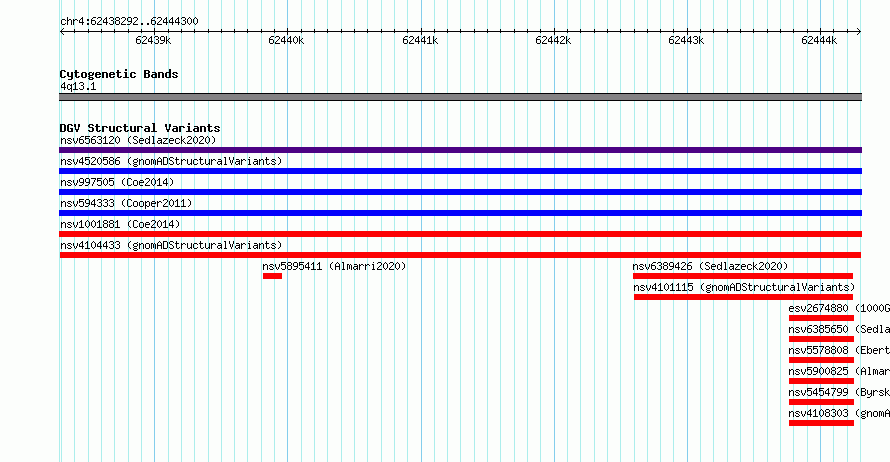
Task: Select the 4q13.1 band label
Action: [x=78, y=86]
